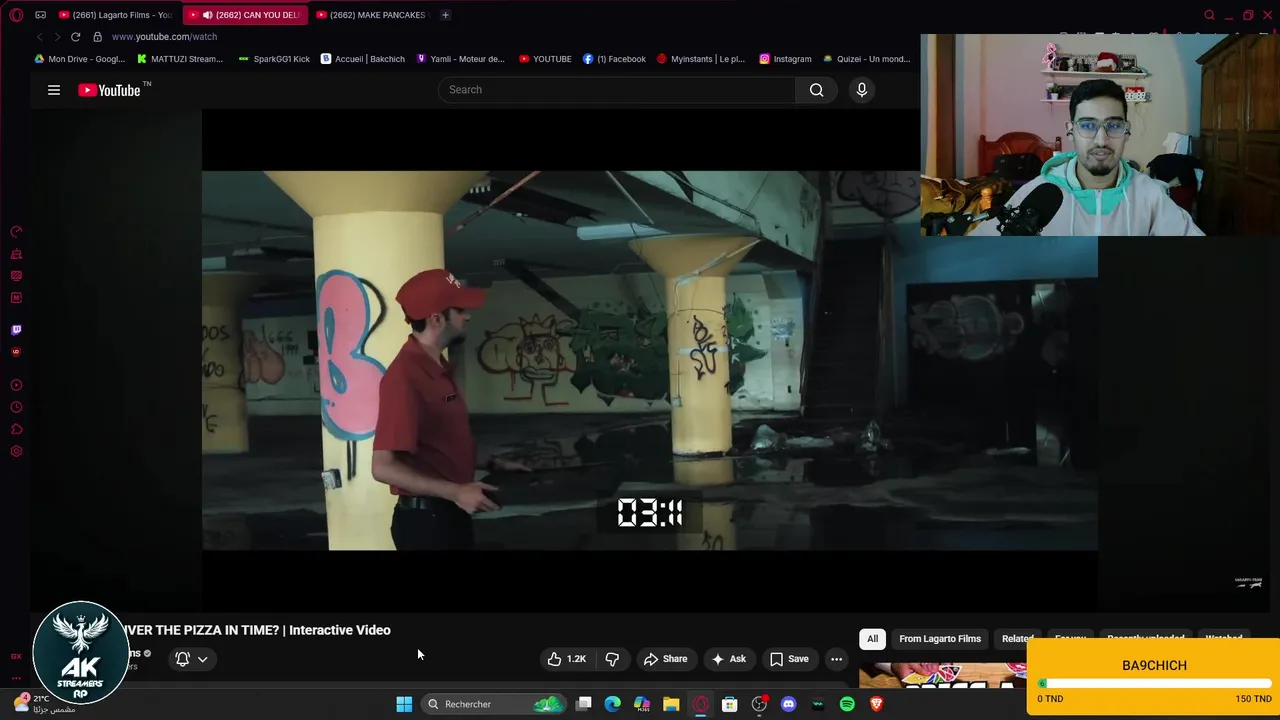1280x720 pixels.
Task: Open the Facebook bookmark
Action: (614, 59)
